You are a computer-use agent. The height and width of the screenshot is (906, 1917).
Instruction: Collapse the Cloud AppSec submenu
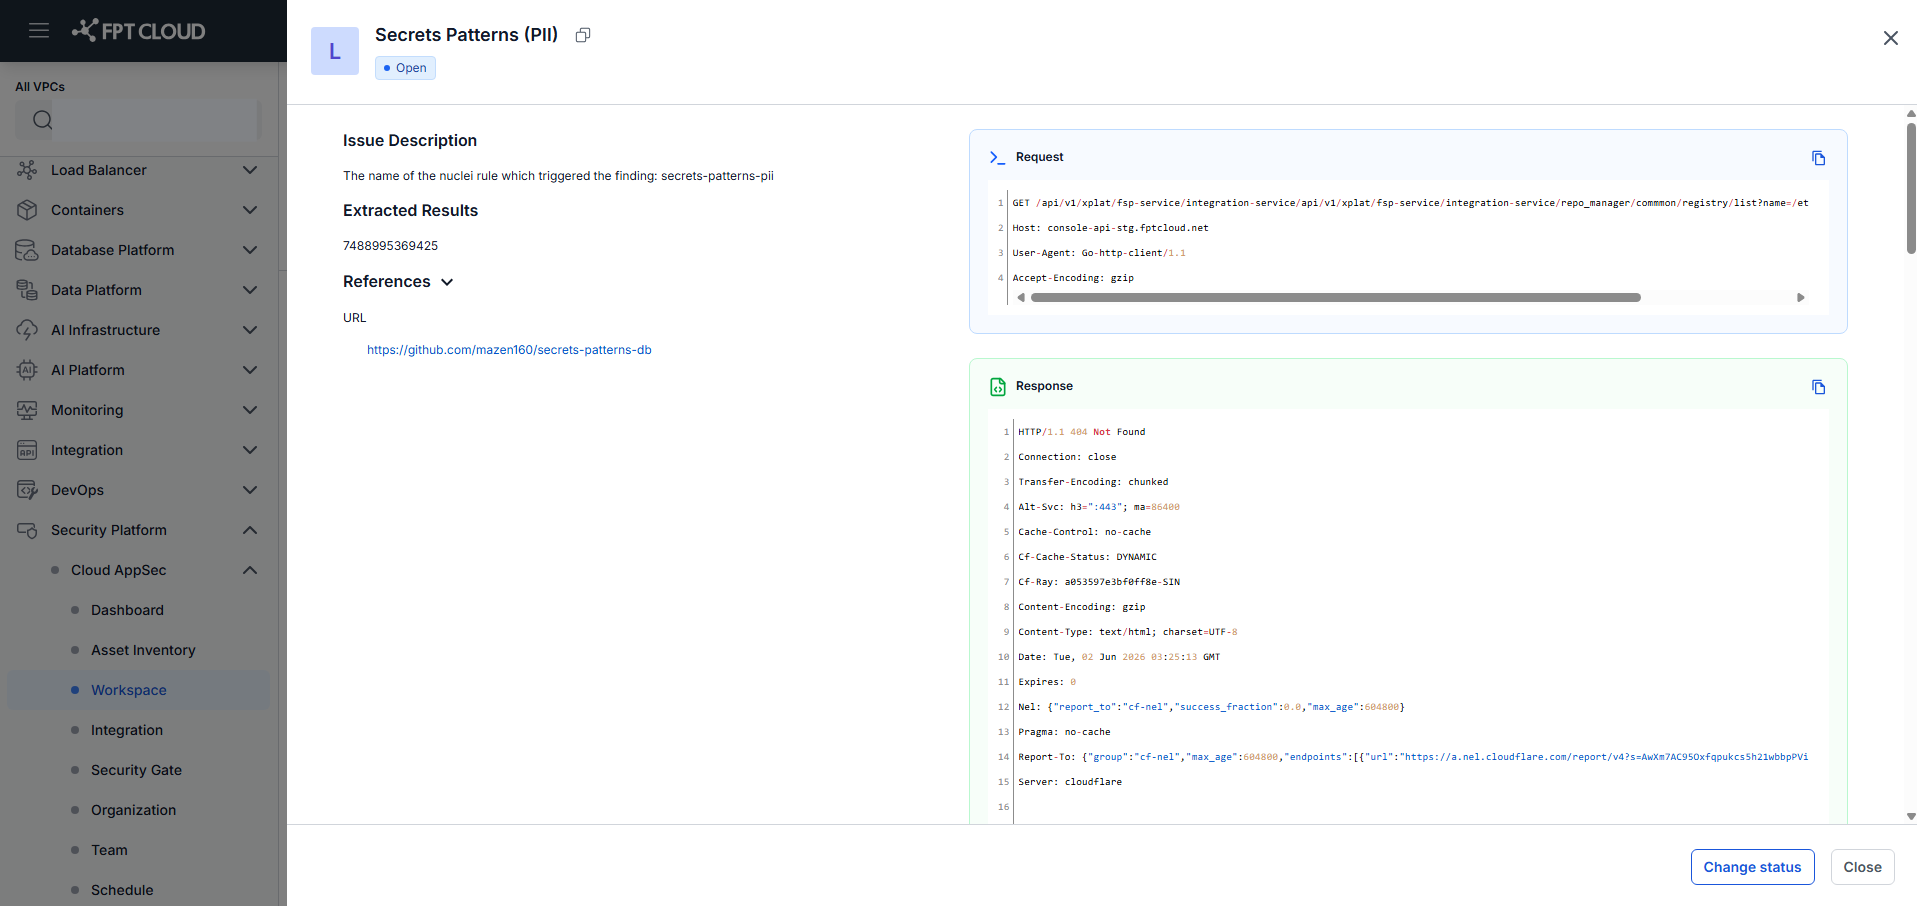point(250,570)
